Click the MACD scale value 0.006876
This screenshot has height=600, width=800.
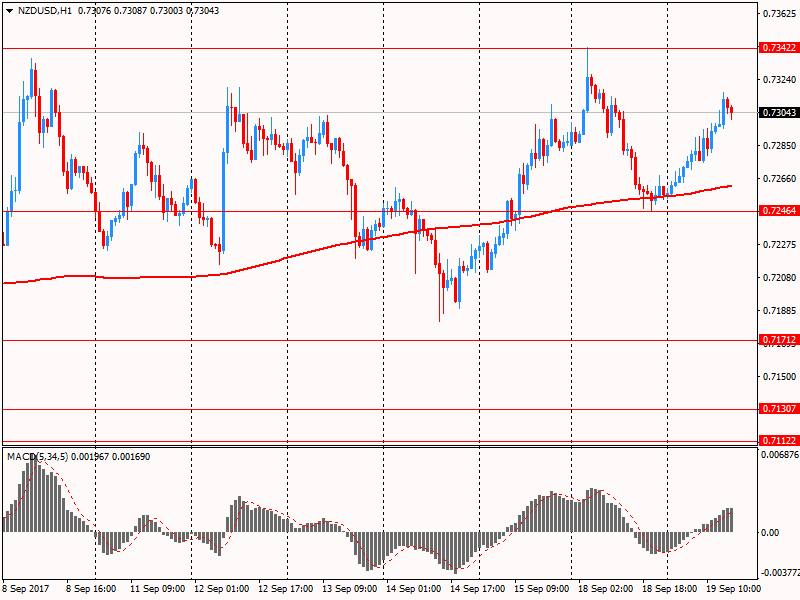(780, 455)
